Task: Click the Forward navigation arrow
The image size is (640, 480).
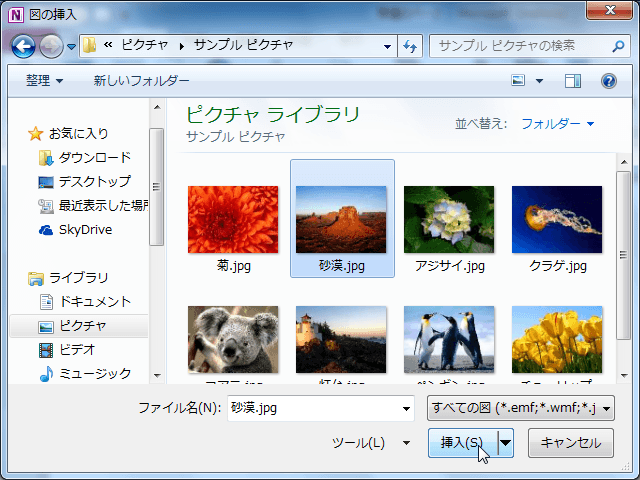Action: click(x=51, y=46)
